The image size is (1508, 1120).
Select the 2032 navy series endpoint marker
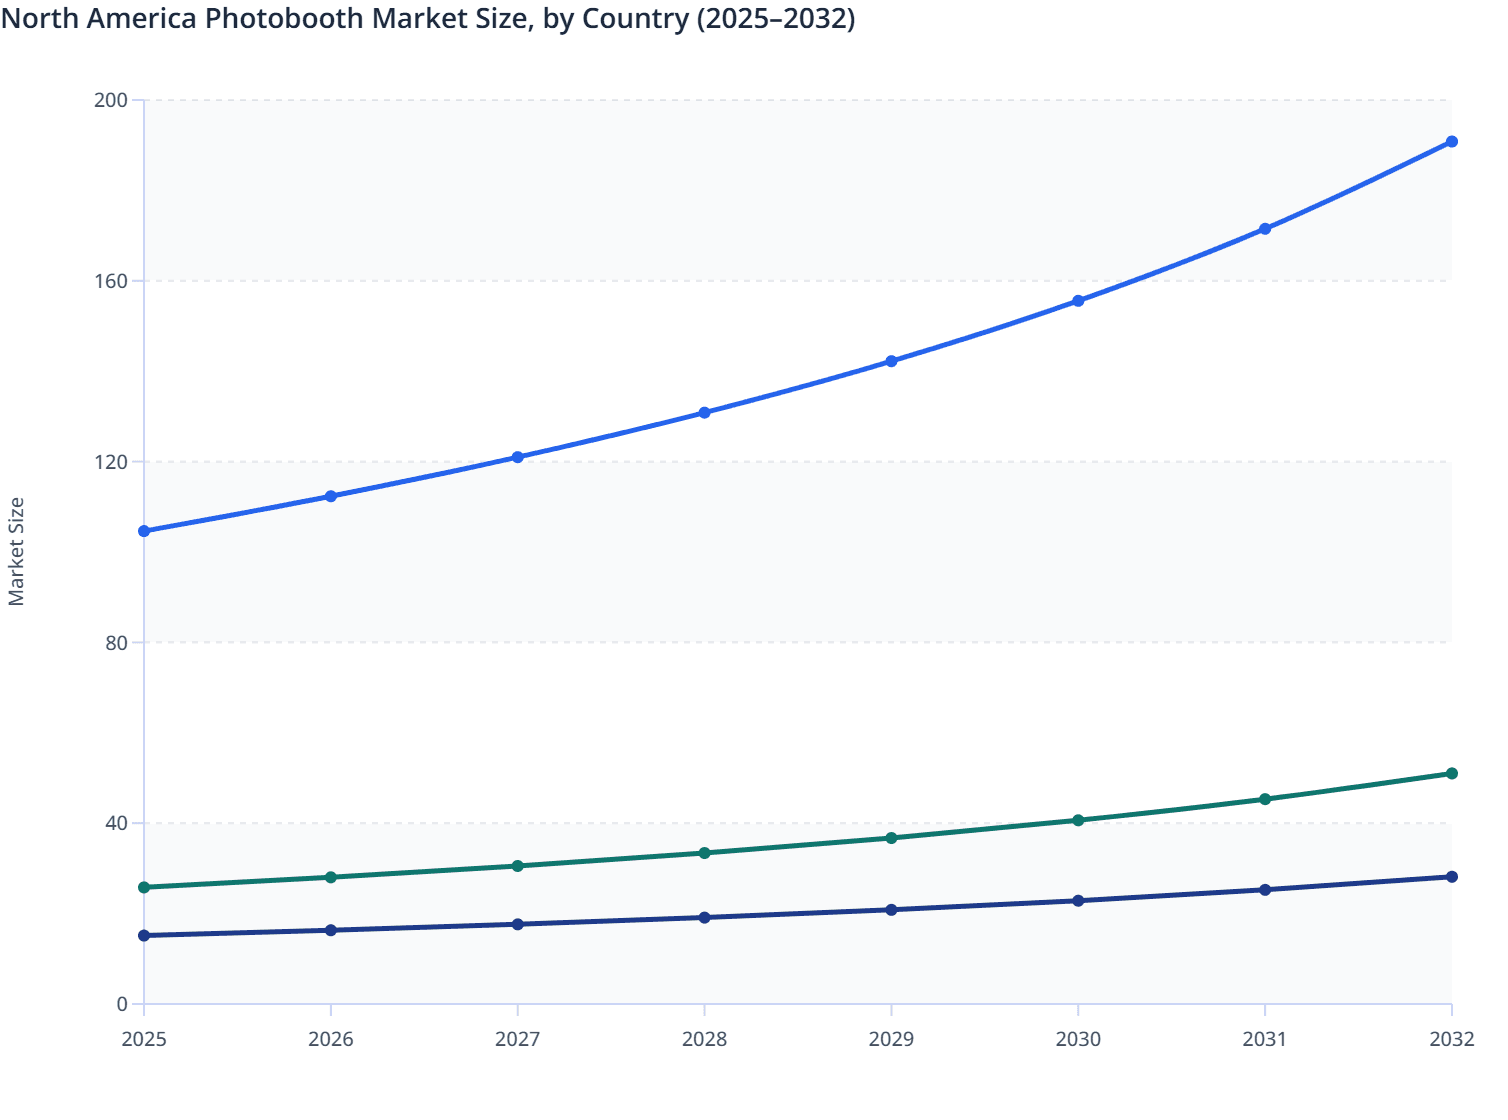click(1451, 876)
